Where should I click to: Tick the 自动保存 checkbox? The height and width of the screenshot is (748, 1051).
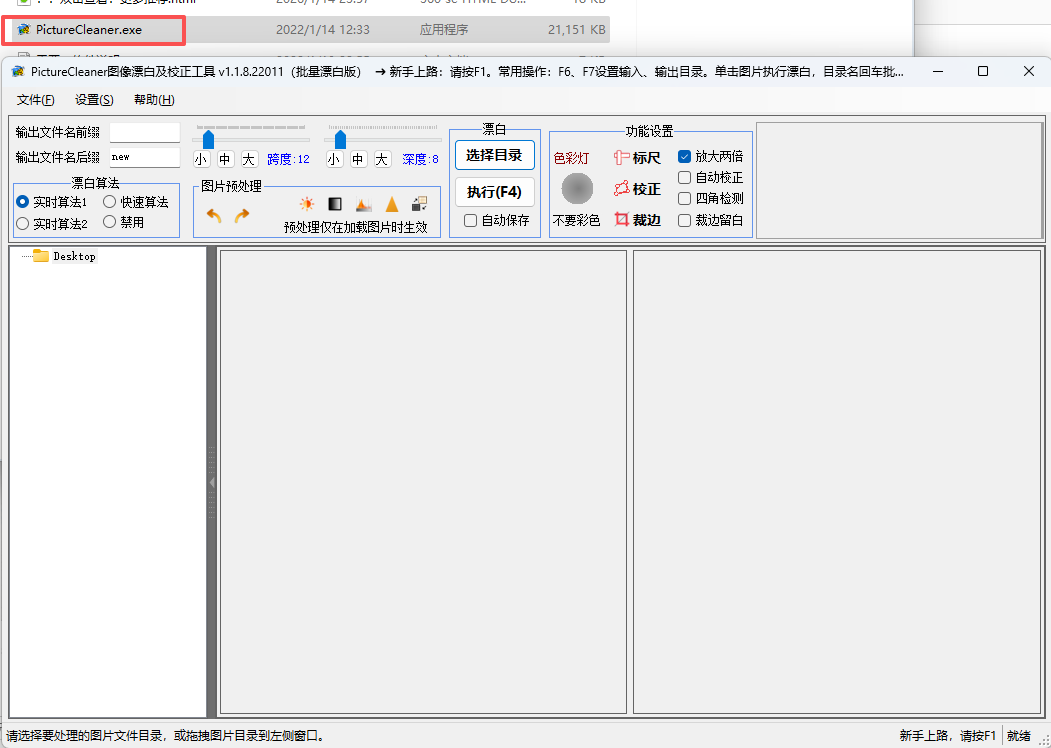pyautogui.click(x=471, y=221)
